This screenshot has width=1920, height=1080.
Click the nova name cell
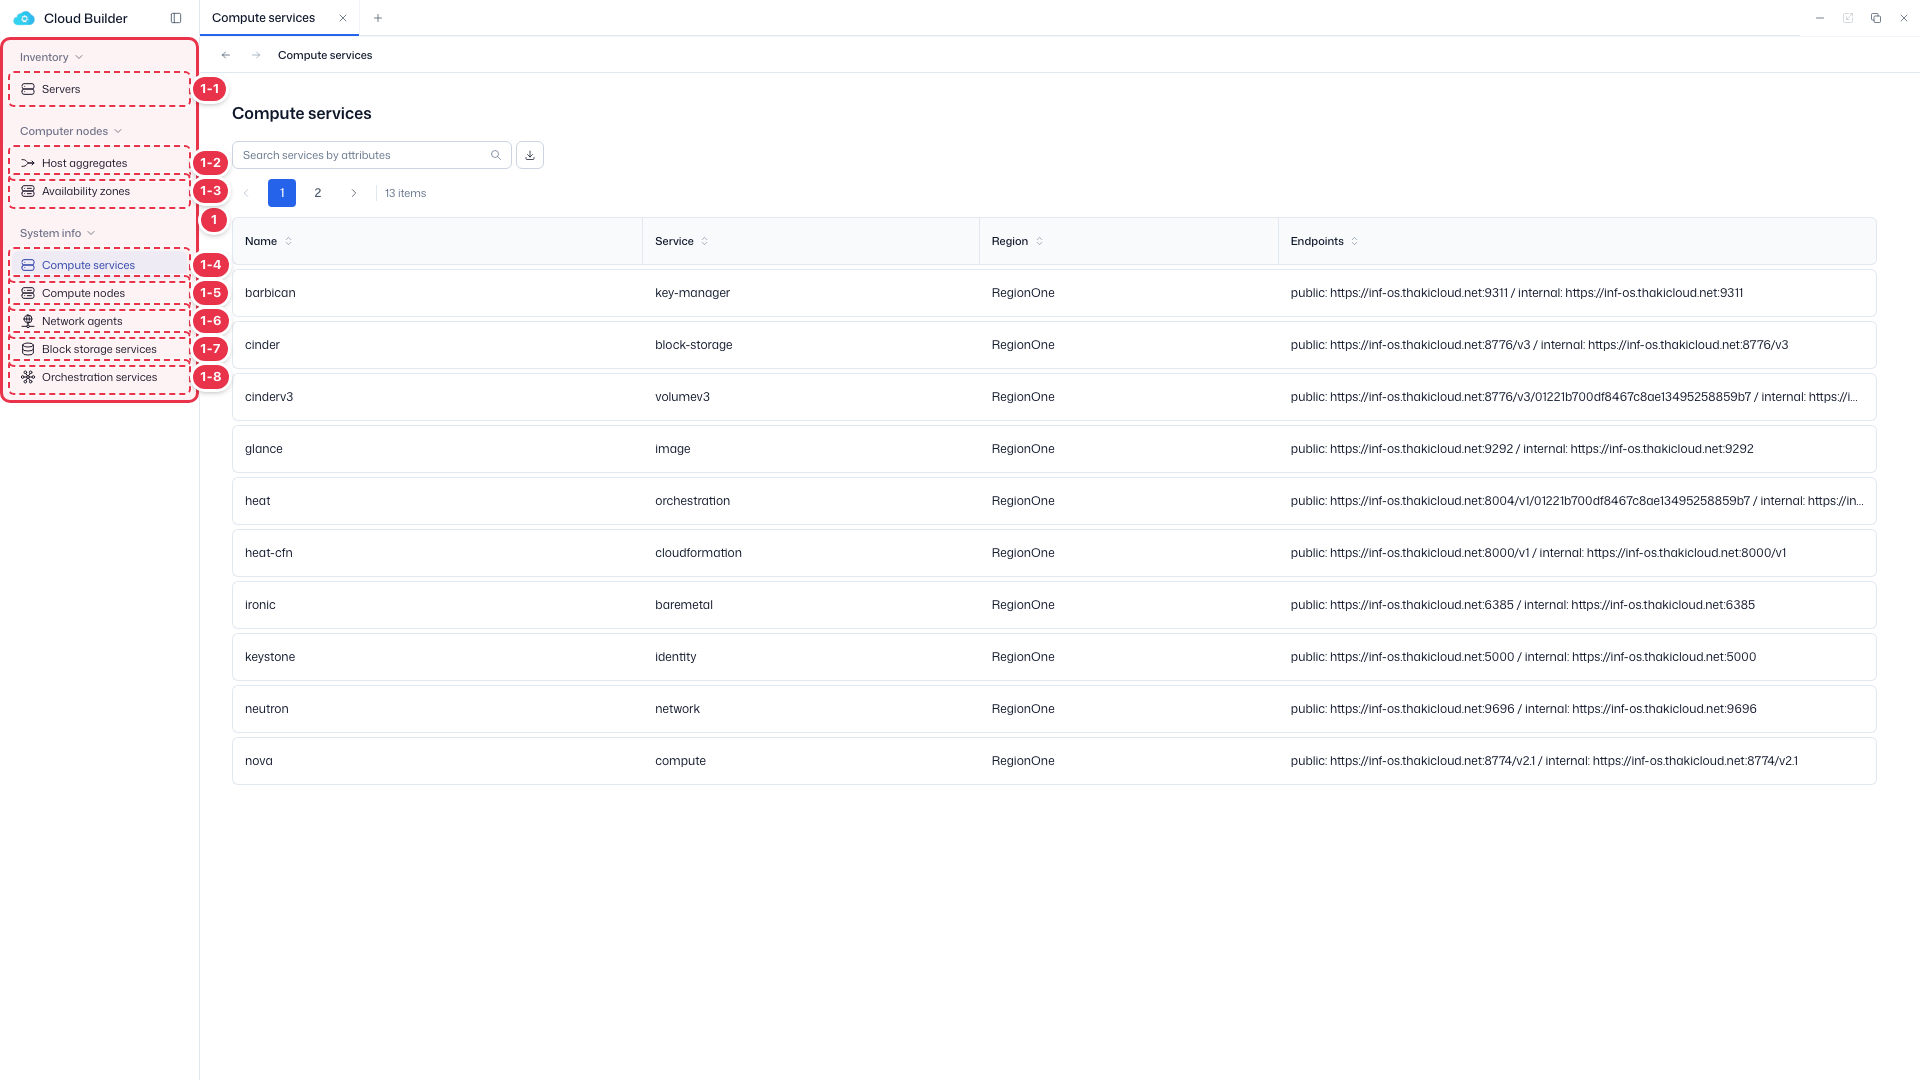(x=259, y=761)
